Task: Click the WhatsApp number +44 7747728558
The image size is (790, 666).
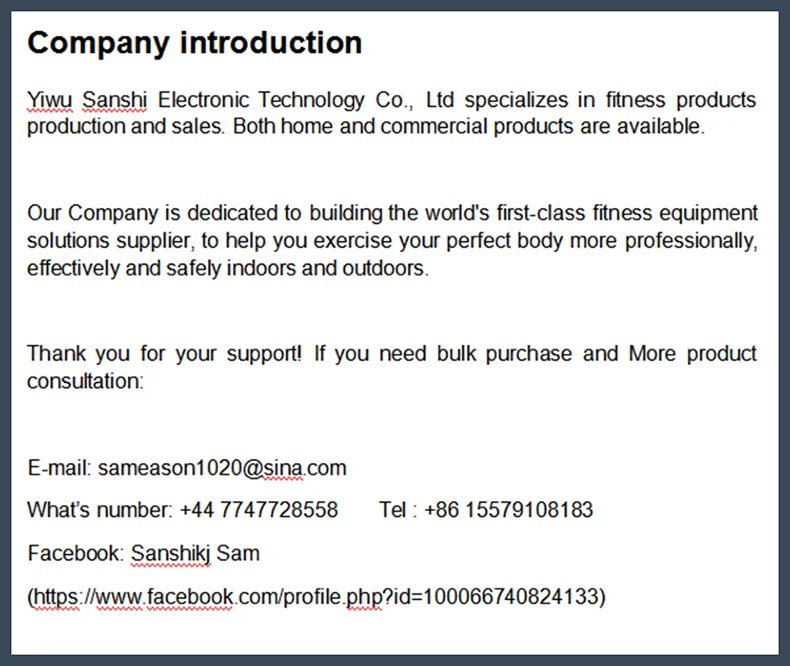Action: [x=258, y=510]
